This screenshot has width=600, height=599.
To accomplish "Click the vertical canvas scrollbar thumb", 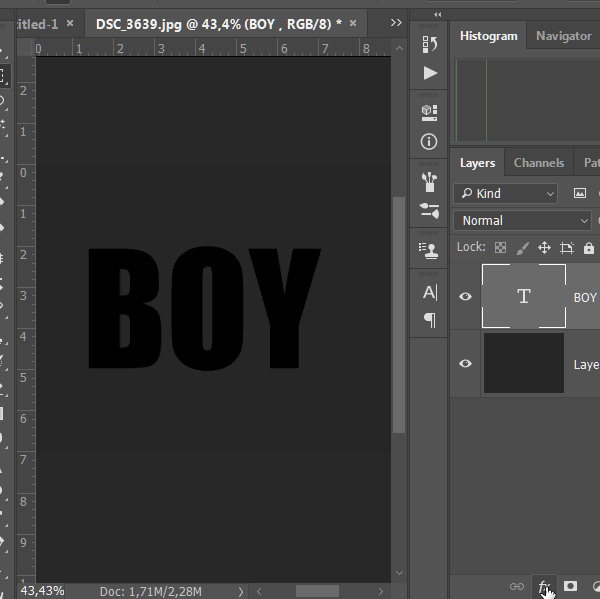I will point(399,315).
